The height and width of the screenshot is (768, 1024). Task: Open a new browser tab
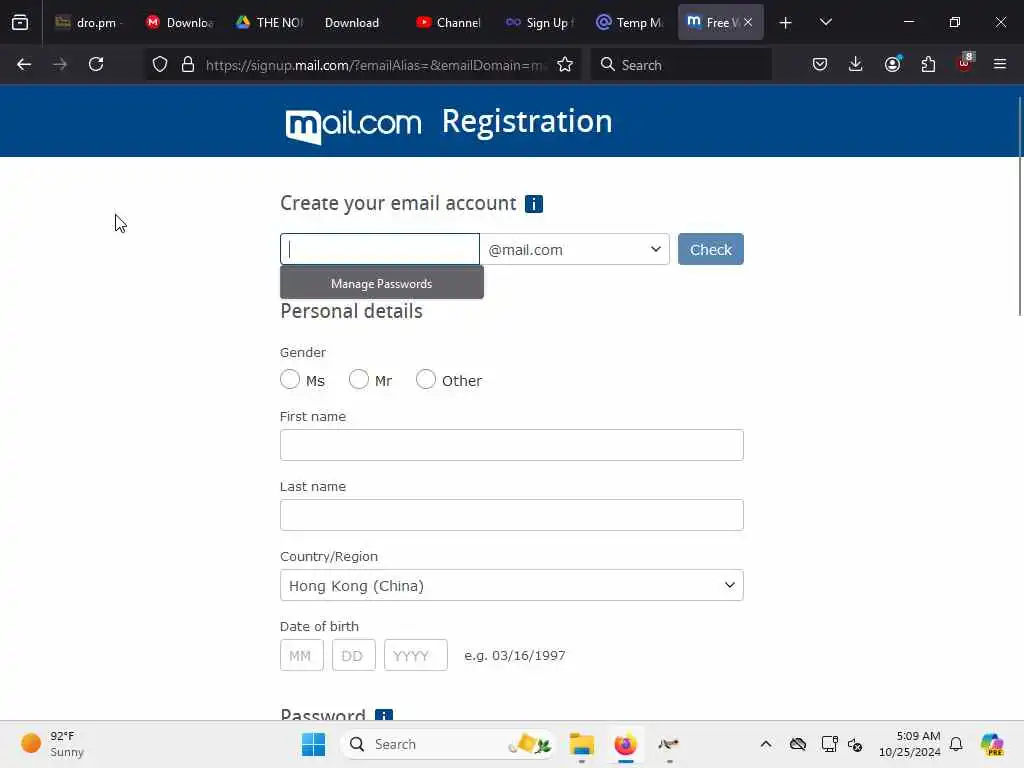pyautogui.click(x=786, y=23)
